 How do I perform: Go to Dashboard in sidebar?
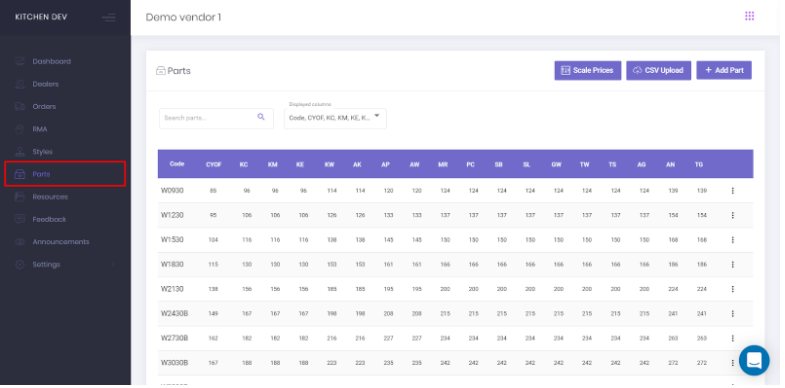pyautogui.click(x=52, y=62)
